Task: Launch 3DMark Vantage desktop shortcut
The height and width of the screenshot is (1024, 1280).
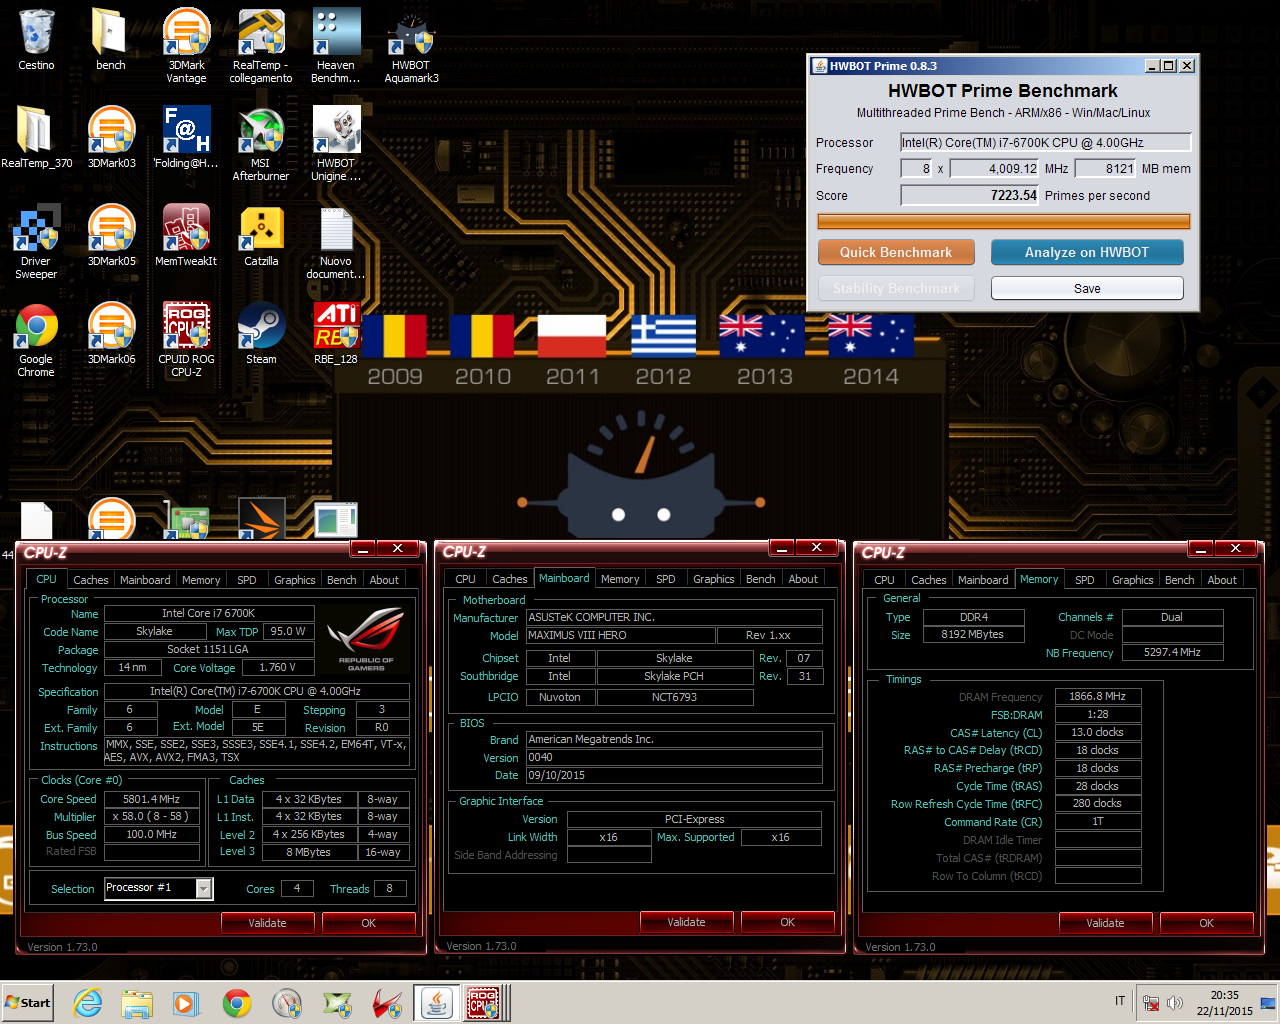Action: pos(186,46)
